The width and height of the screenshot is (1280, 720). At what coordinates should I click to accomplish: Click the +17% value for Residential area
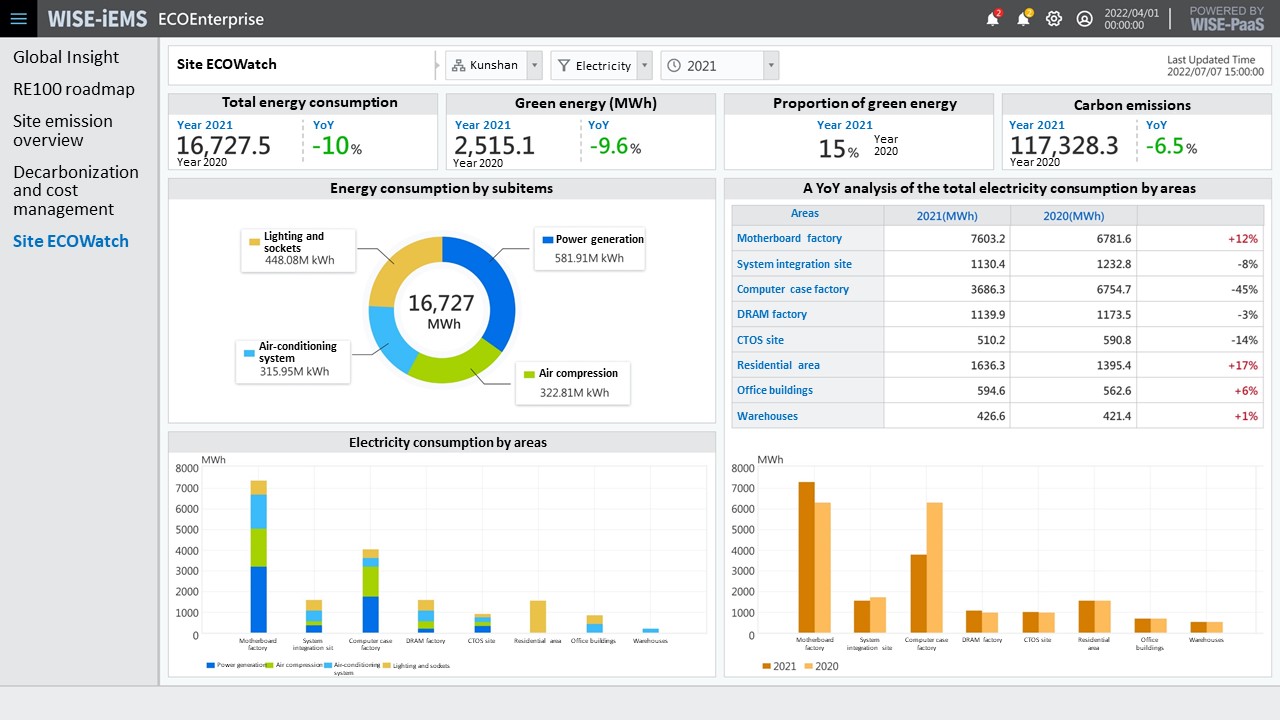pyautogui.click(x=1243, y=366)
